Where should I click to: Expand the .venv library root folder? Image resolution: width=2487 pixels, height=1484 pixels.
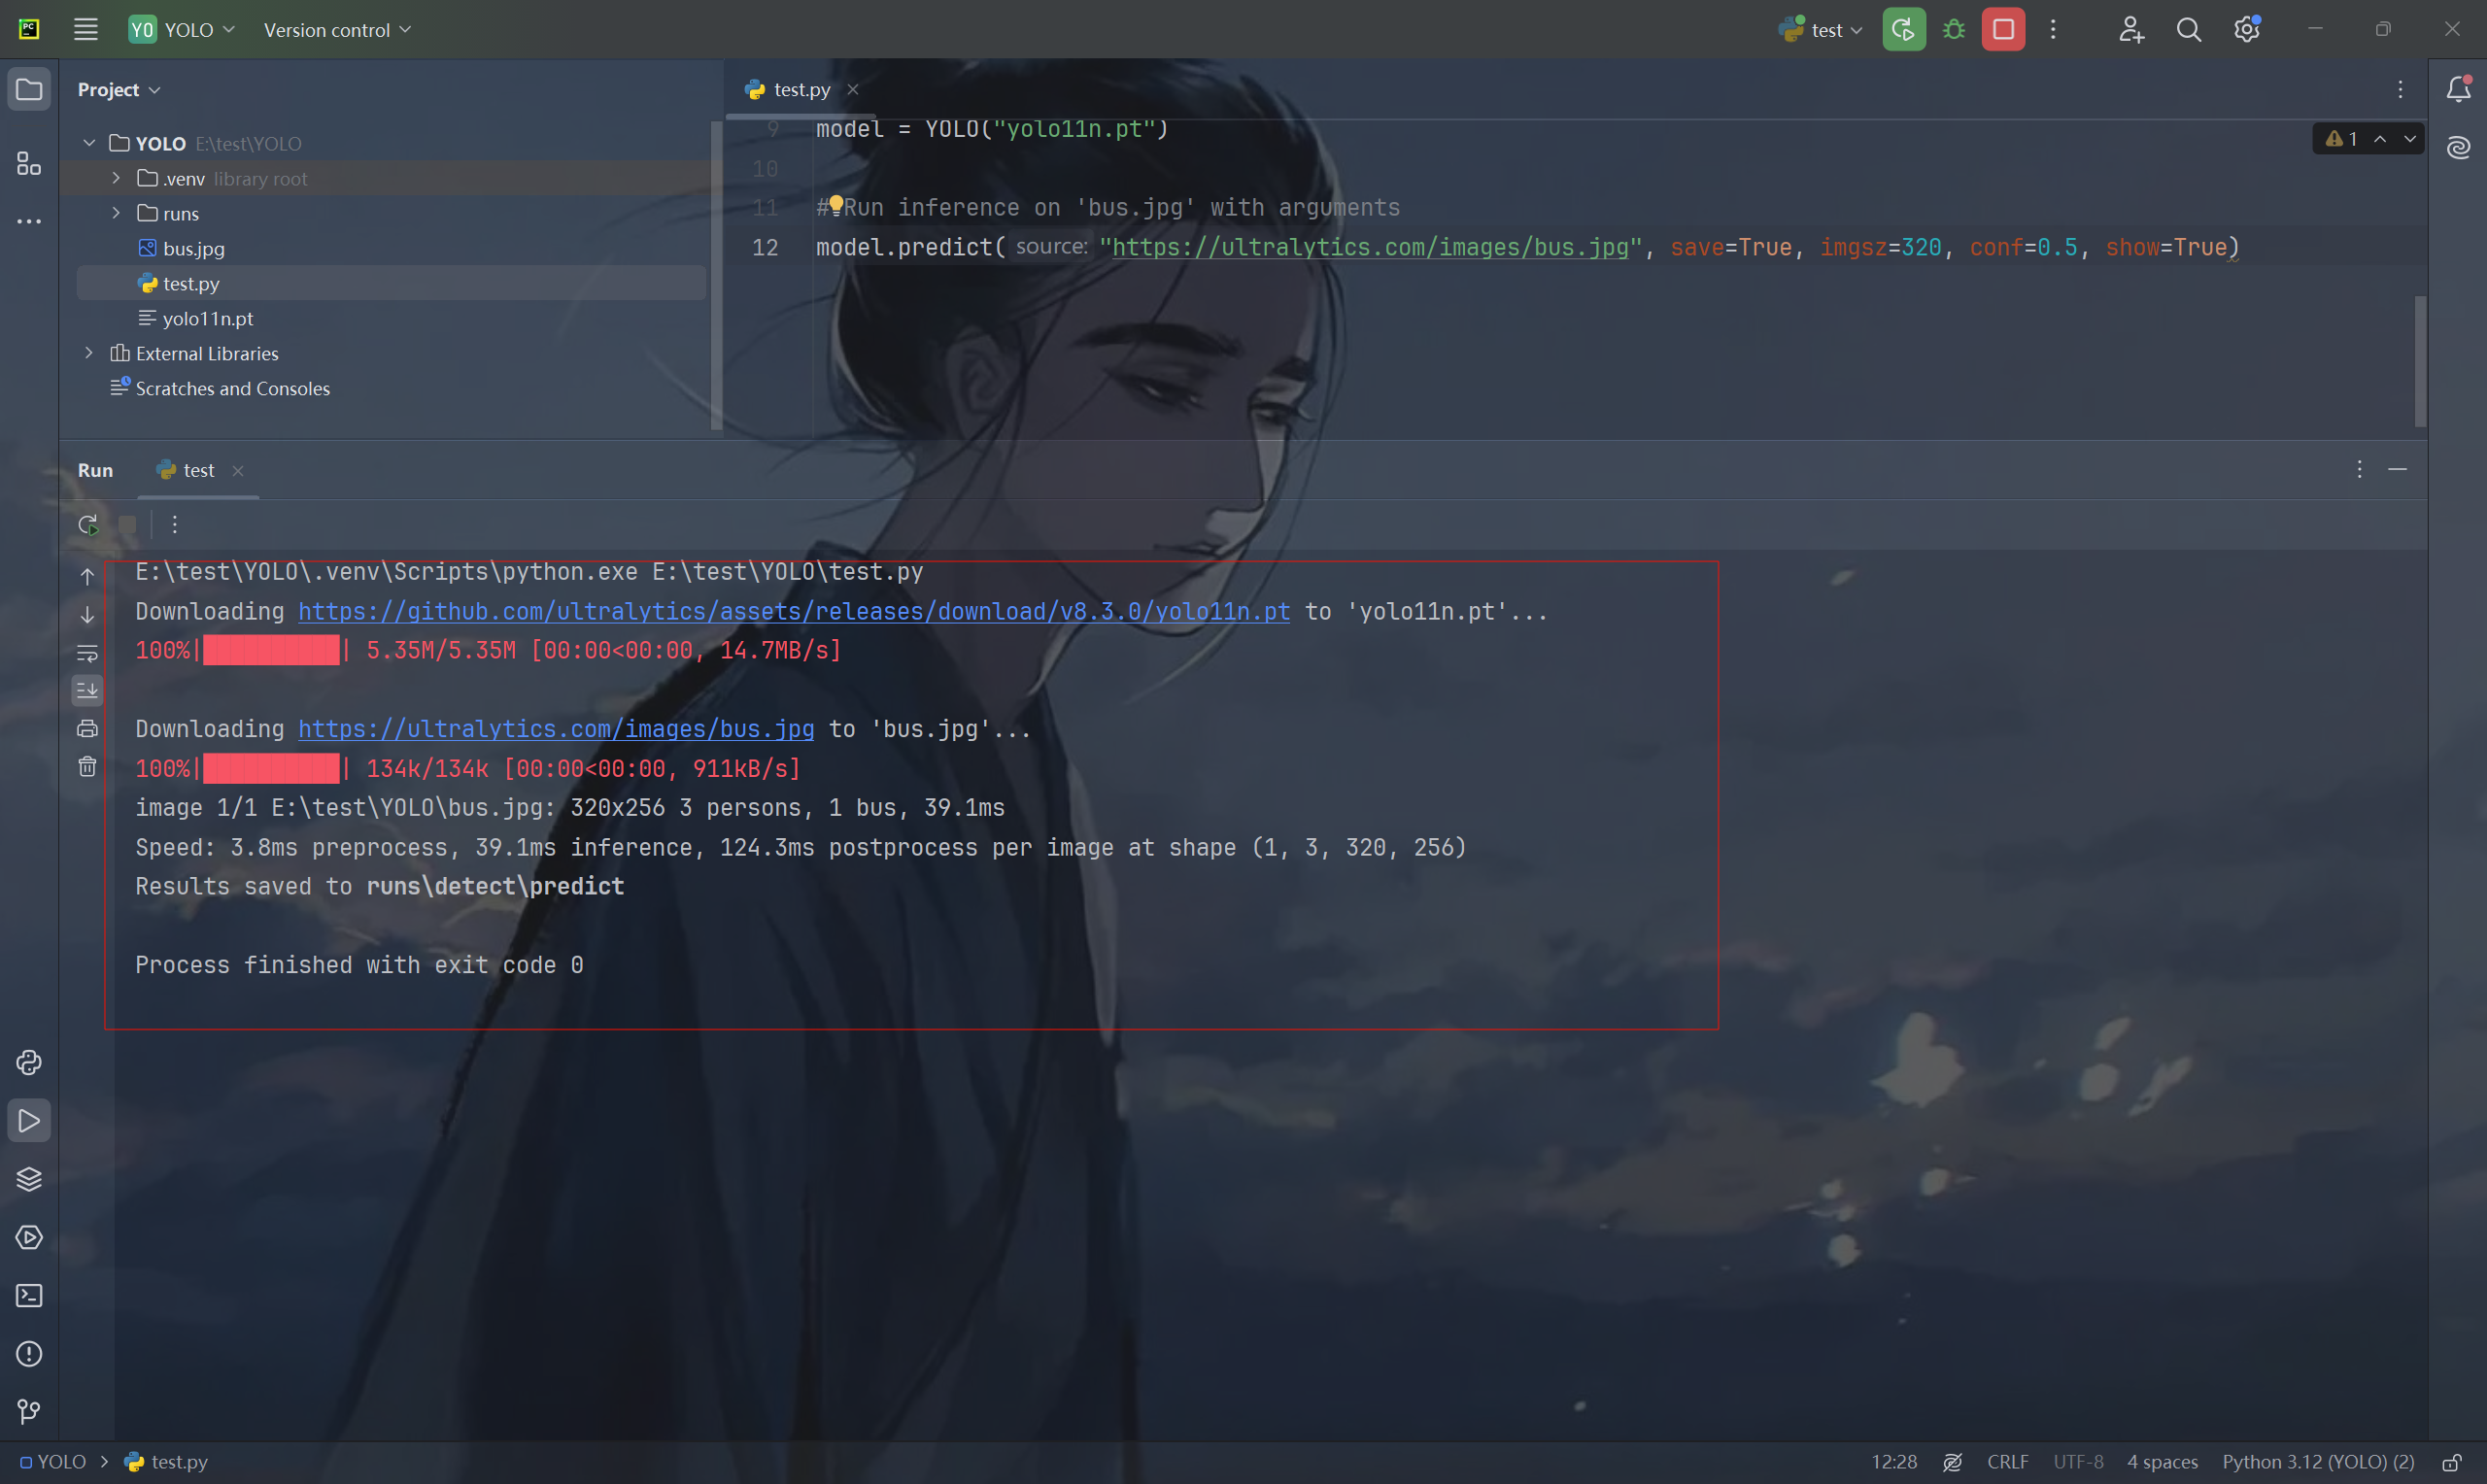coord(116,178)
